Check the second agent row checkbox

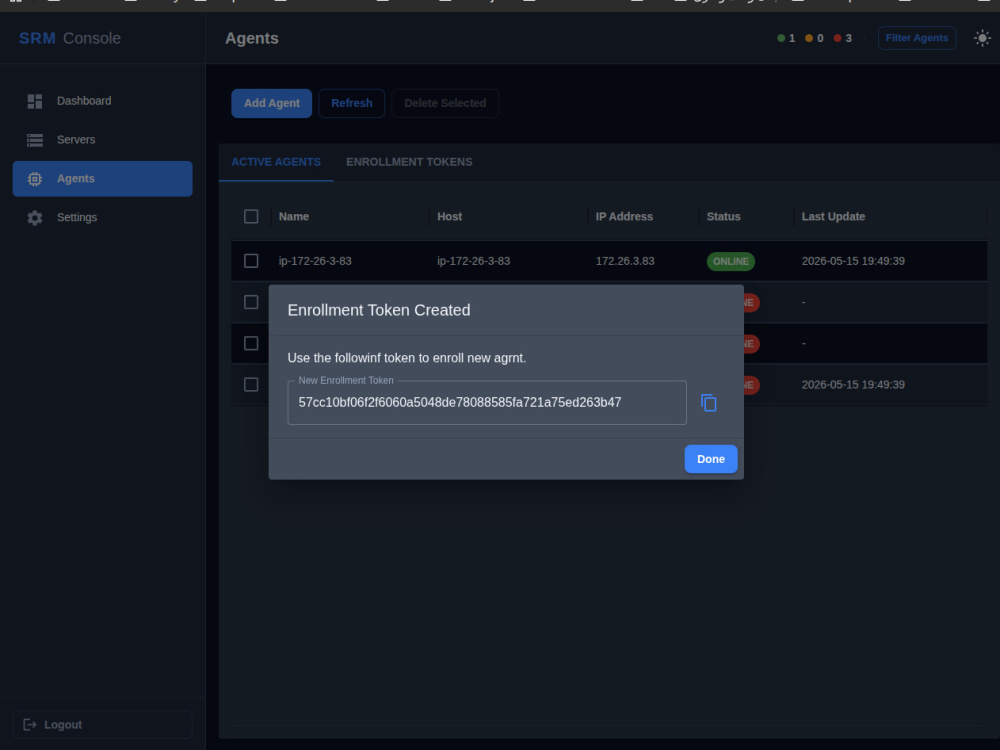(x=251, y=302)
